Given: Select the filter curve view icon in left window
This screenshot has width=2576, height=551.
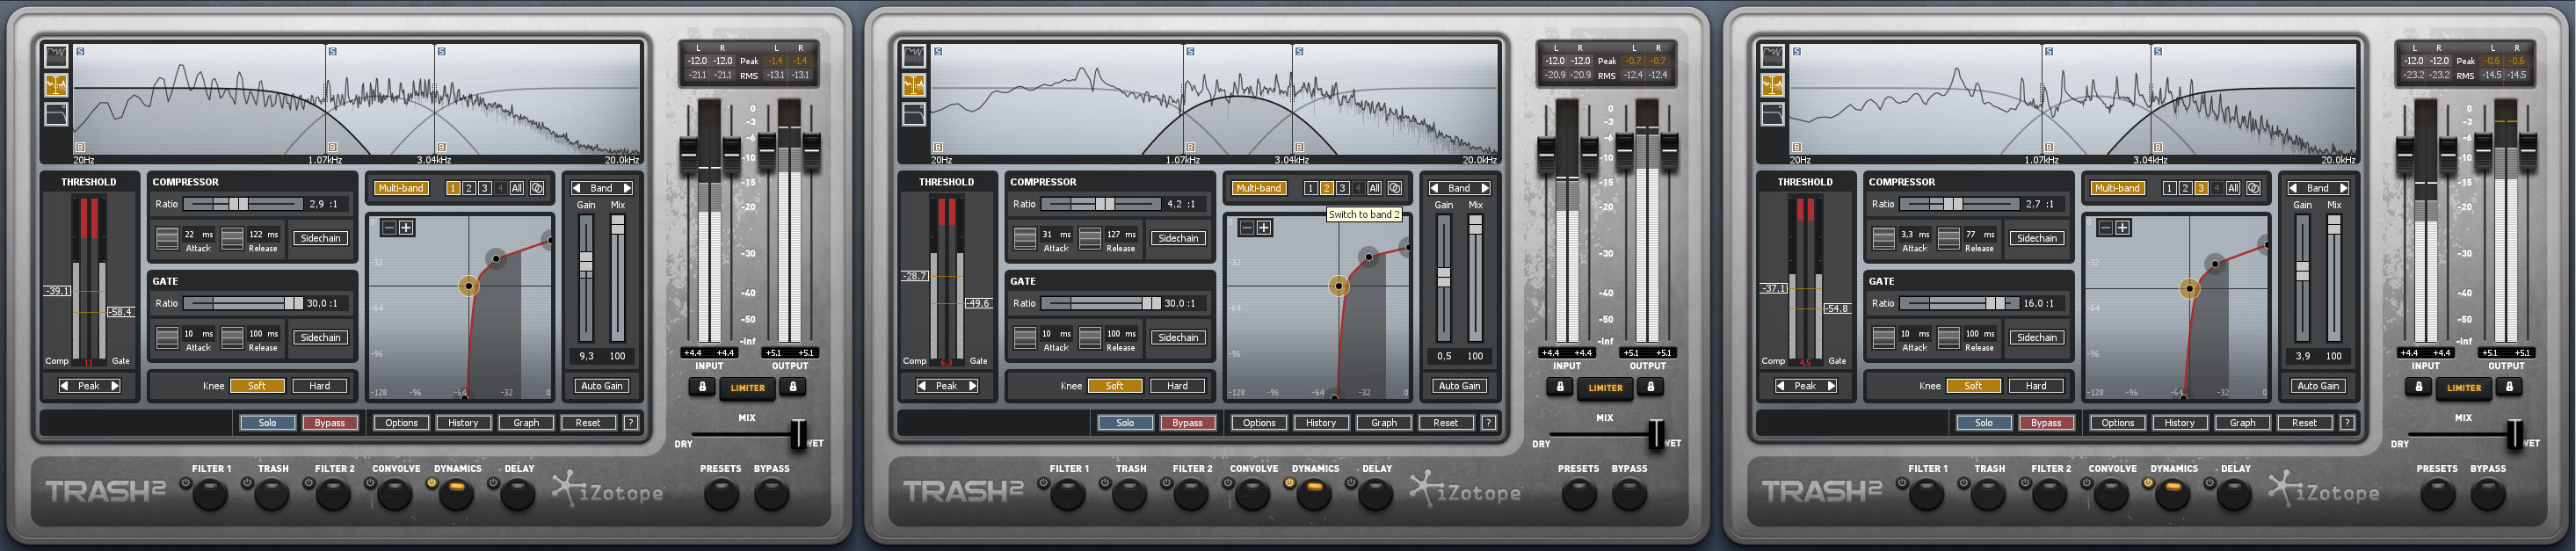Looking at the screenshot, I should [56, 114].
